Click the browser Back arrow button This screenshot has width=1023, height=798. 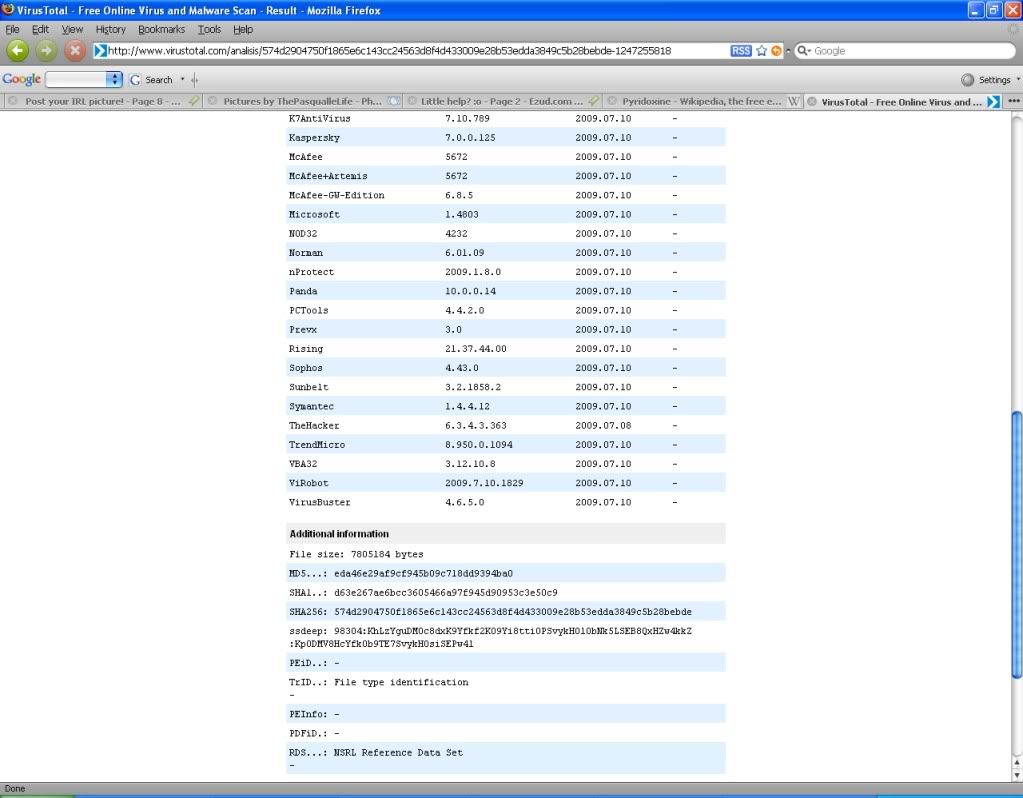pyautogui.click(x=17, y=50)
